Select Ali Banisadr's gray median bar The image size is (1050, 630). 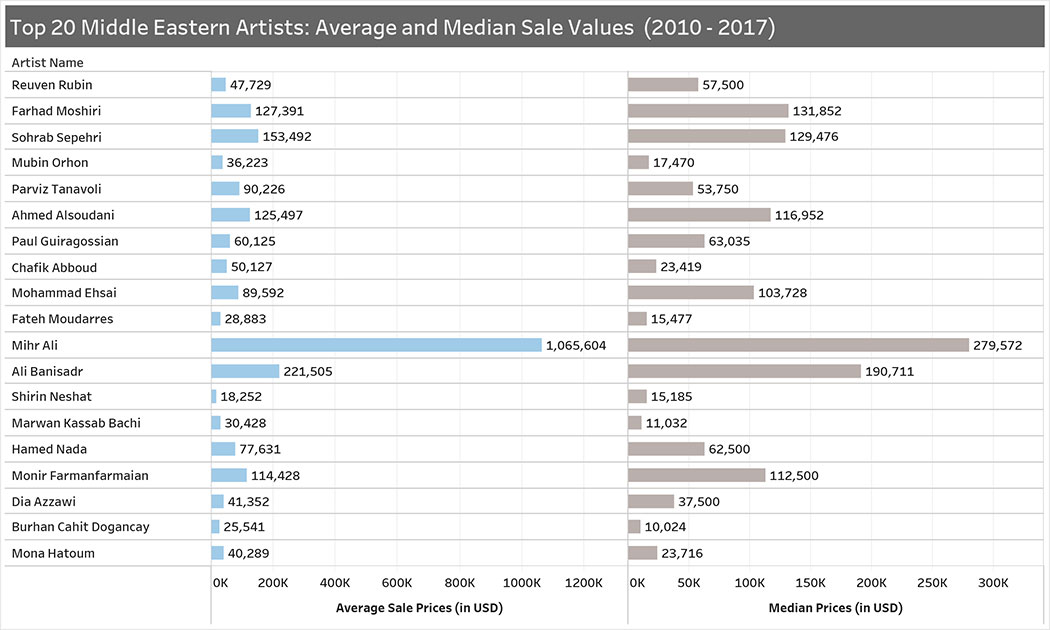(x=744, y=371)
